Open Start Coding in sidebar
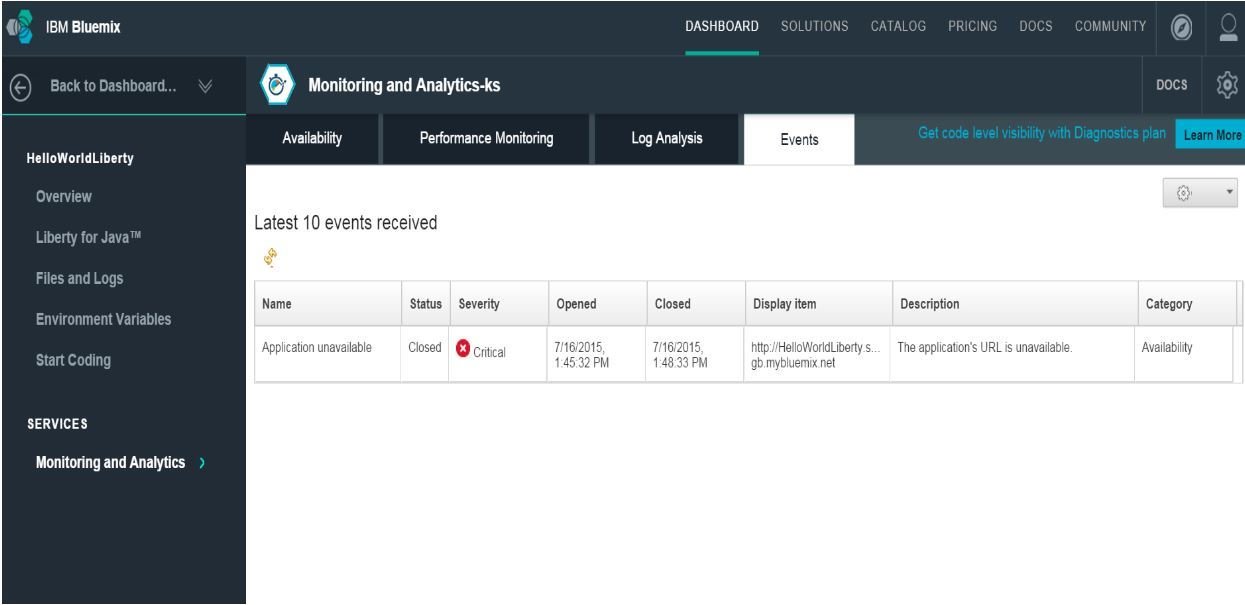Image resolution: width=1245 pixels, height=605 pixels. pos(73,362)
